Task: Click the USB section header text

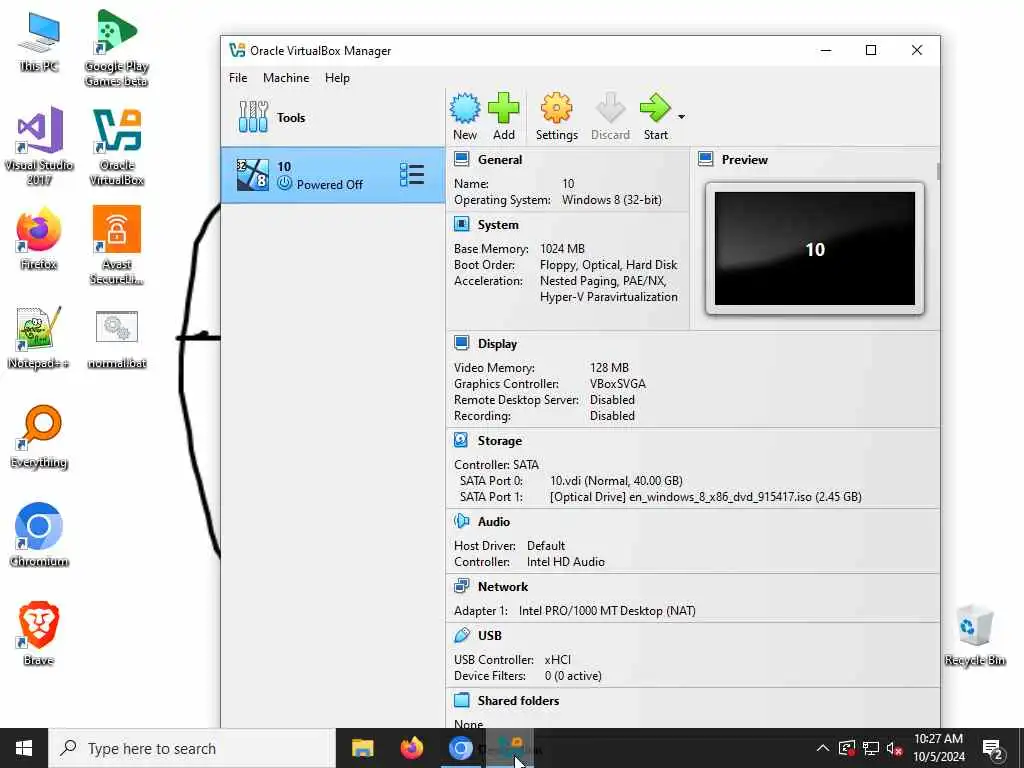Action: tap(490, 635)
